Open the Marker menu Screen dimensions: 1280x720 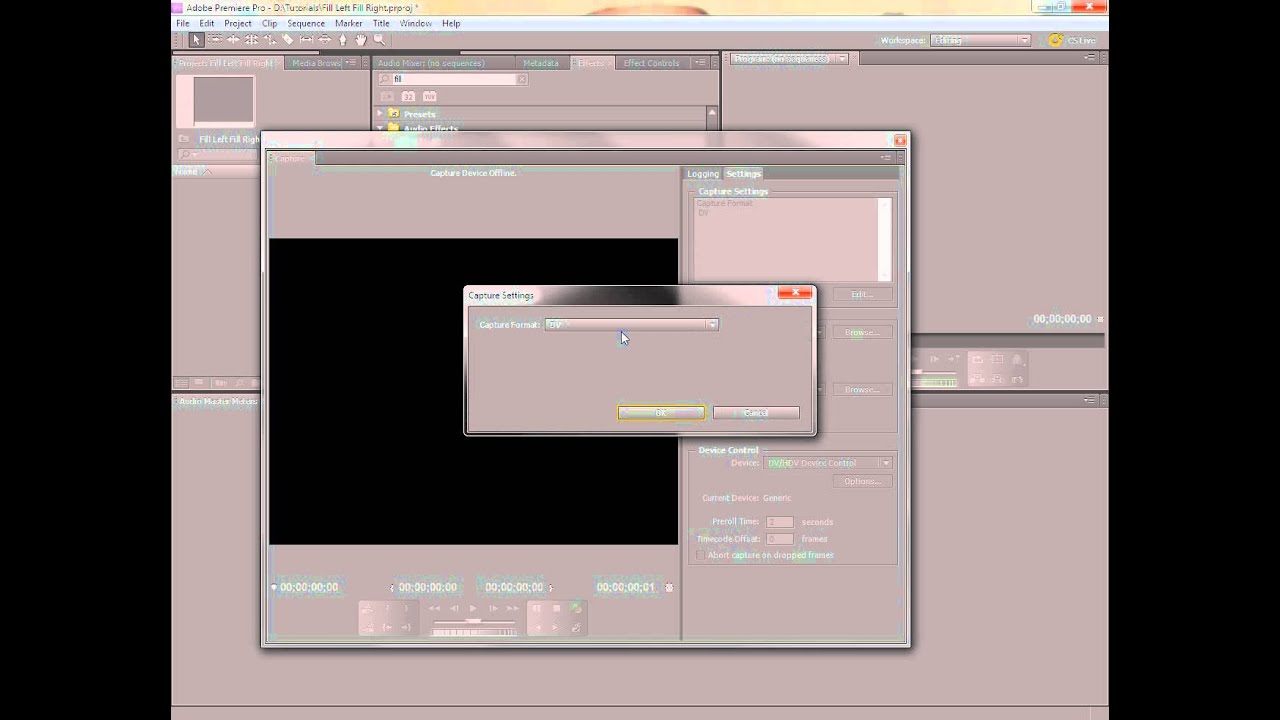click(349, 23)
